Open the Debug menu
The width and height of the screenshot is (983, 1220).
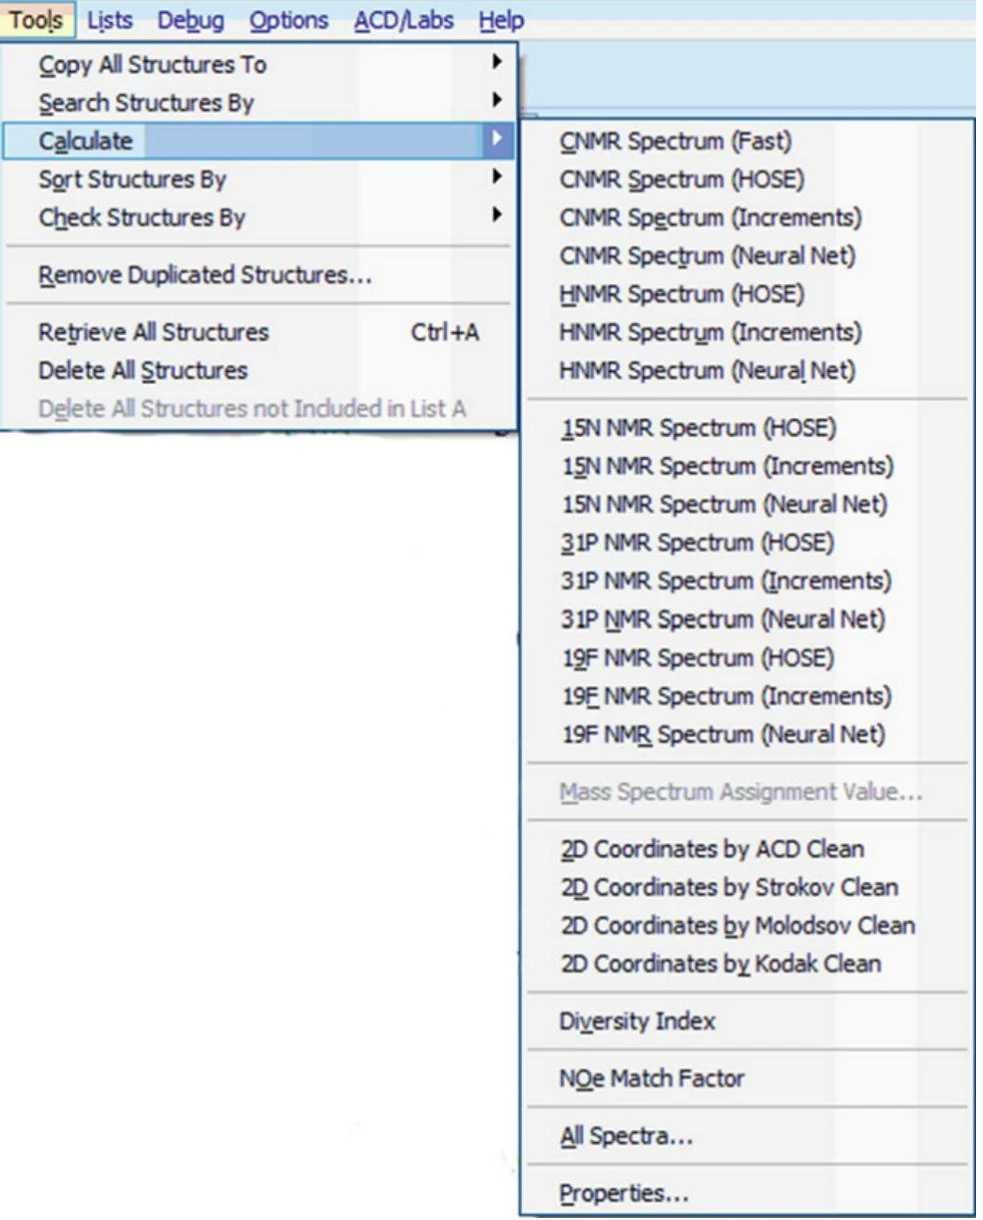[x=190, y=19]
